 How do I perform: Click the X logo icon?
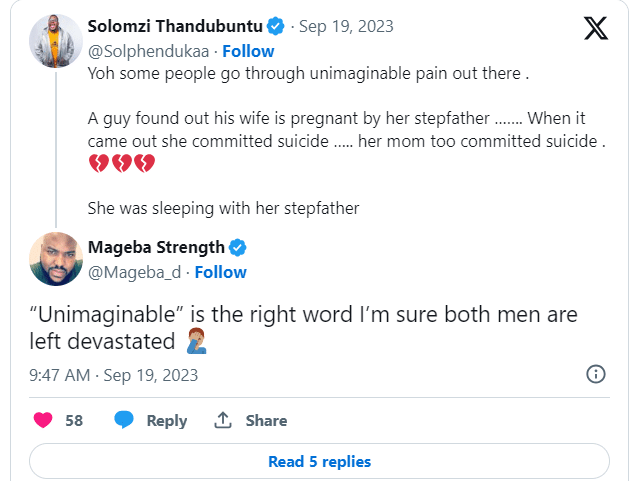595,29
